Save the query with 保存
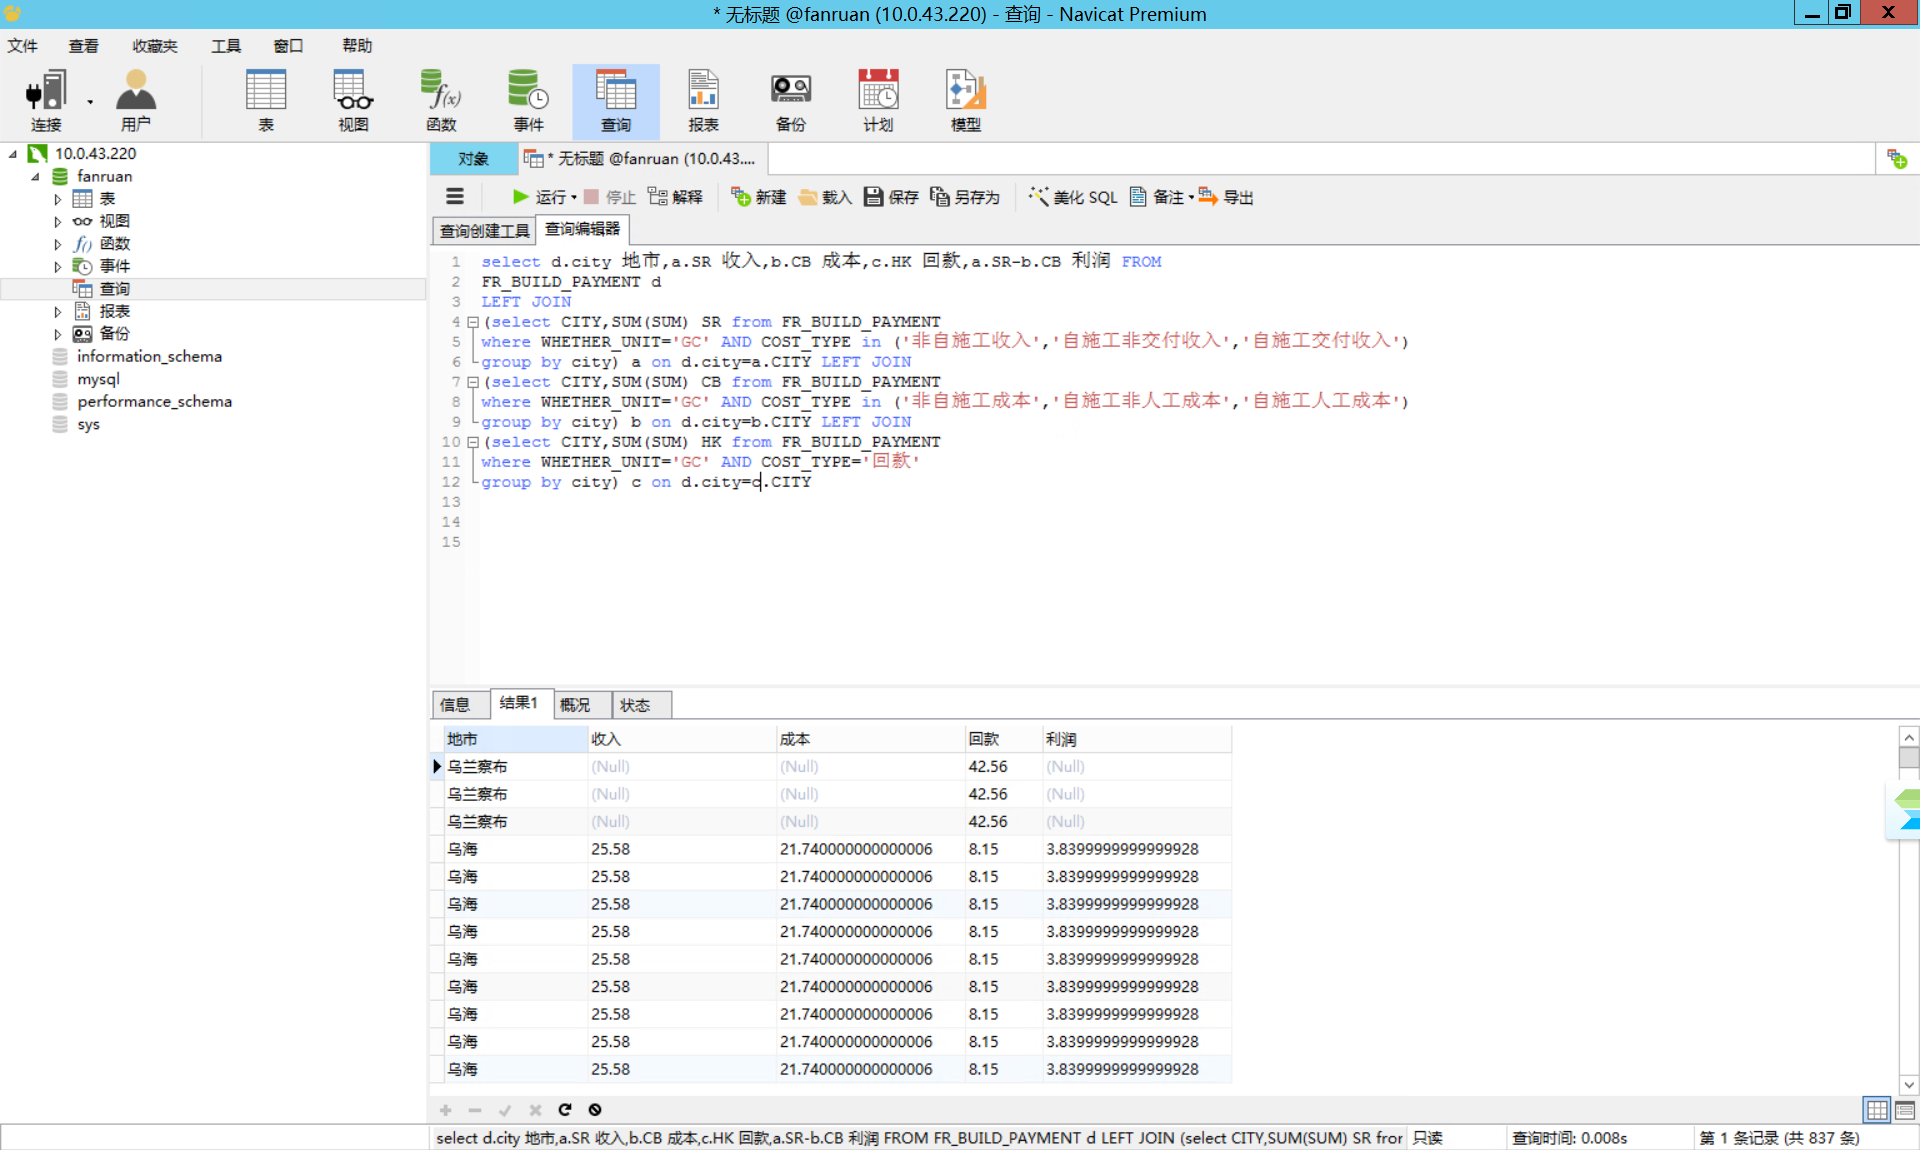Screen dimensions: 1920x1150 tap(891, 197)
